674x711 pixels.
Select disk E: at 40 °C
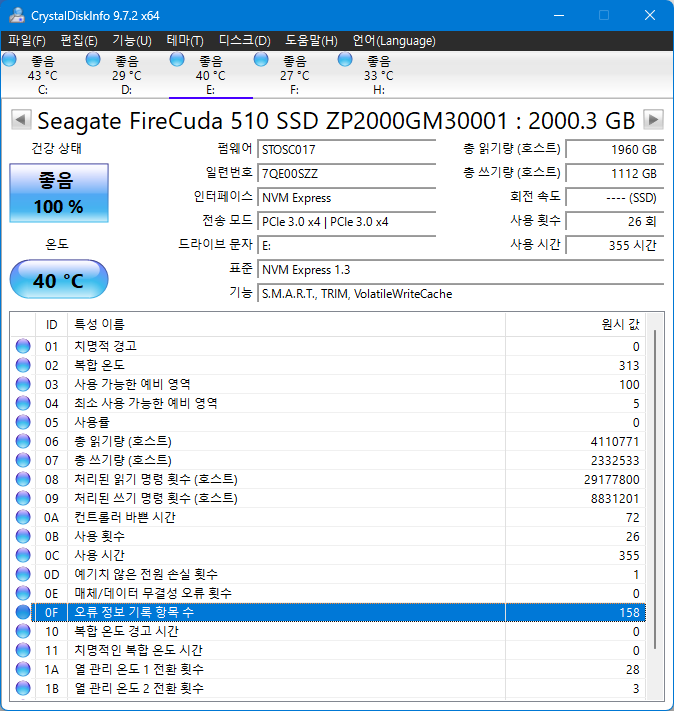coord(210,75)
